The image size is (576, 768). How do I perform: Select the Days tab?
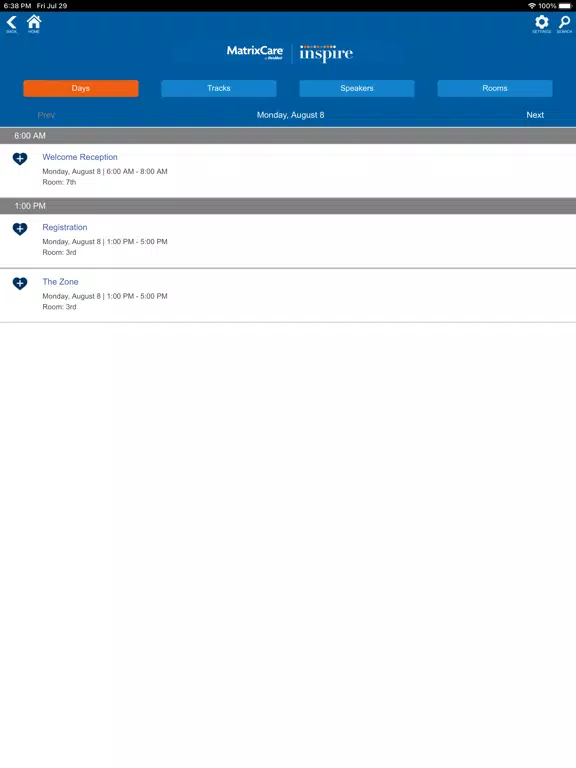click(x=81, y=88)
